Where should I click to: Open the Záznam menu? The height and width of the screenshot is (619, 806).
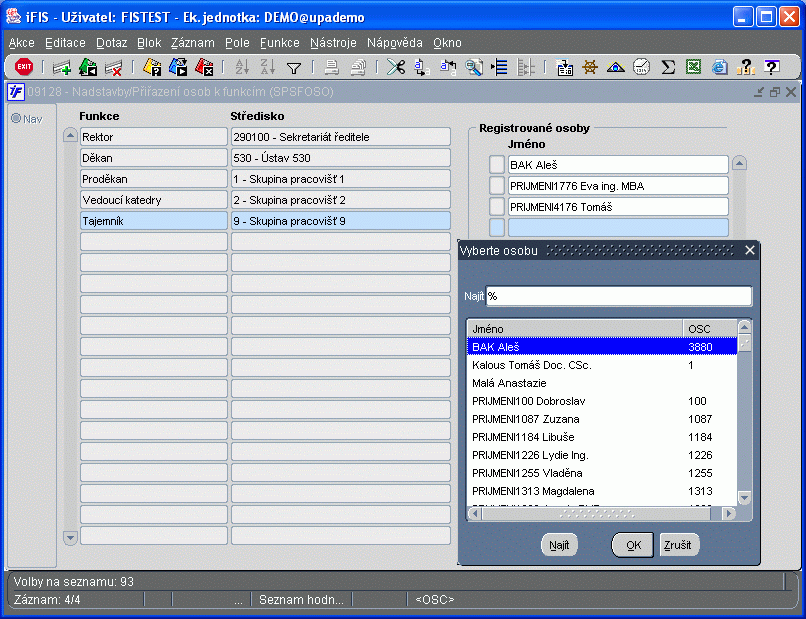pyautogui.click(x=193, y=43)
